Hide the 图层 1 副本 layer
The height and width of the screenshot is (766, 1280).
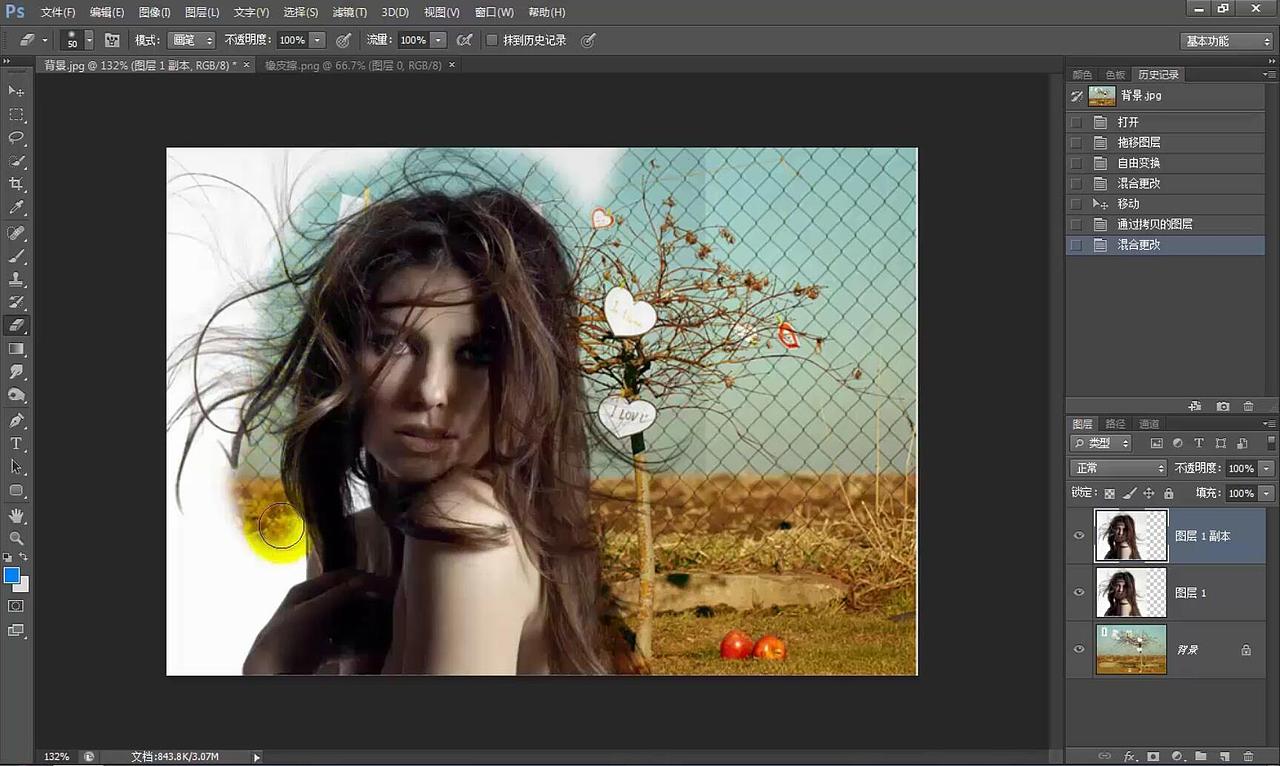point(1079,536)
